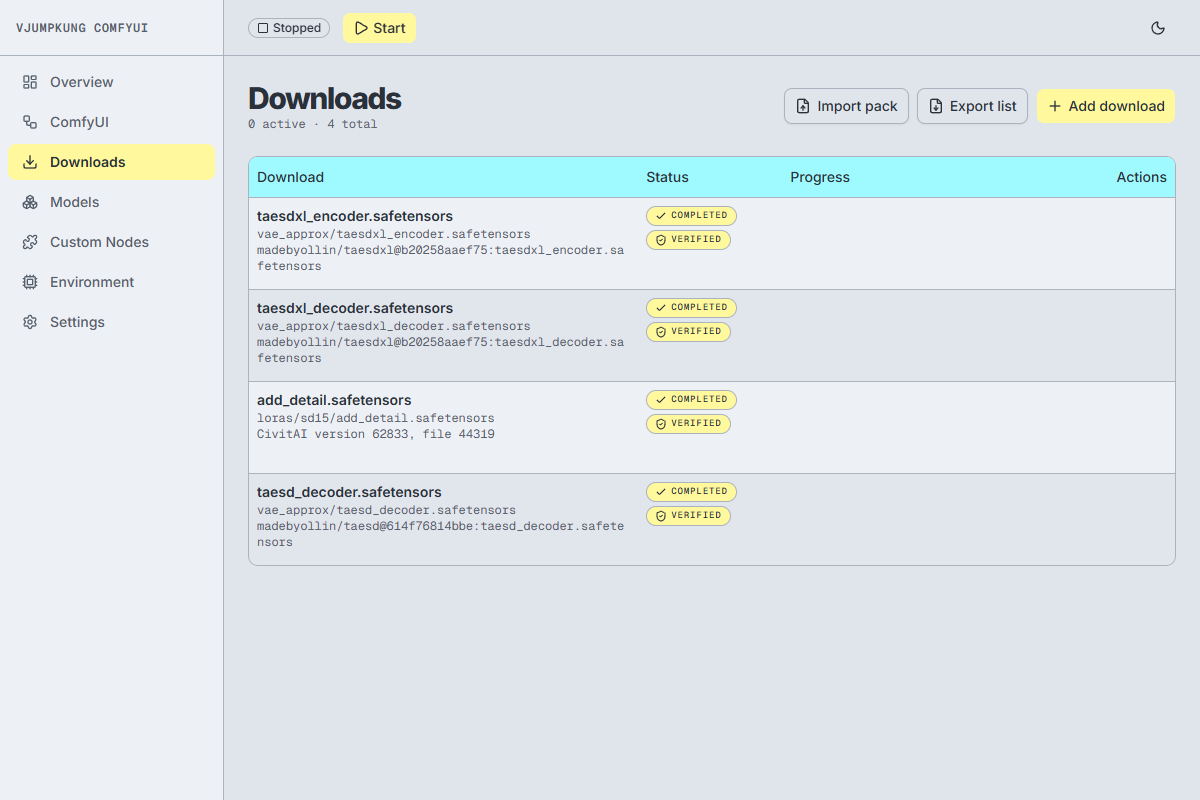Open the Models page
This screenshot has width=1200, height=800.
(111, 202)
